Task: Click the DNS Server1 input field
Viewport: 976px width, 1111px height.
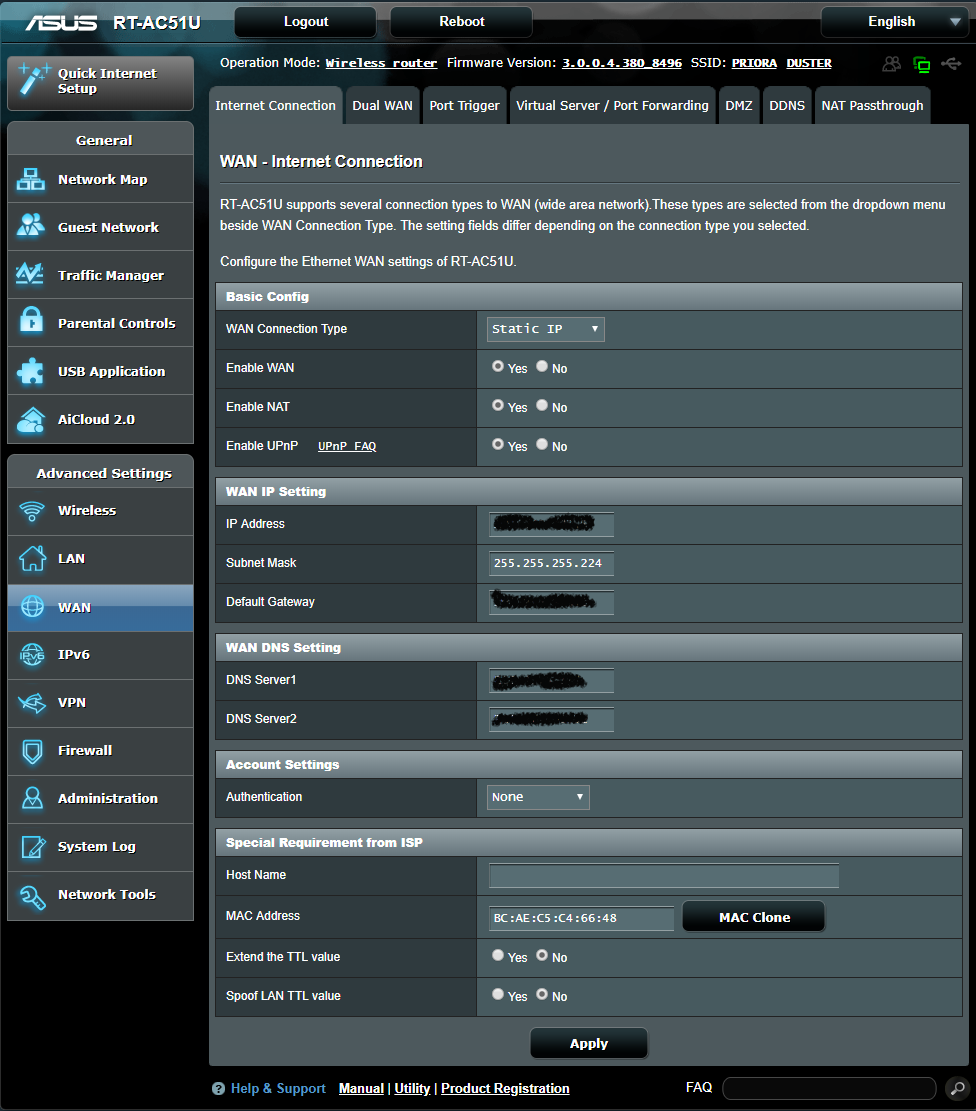Action: coord(551,681)
